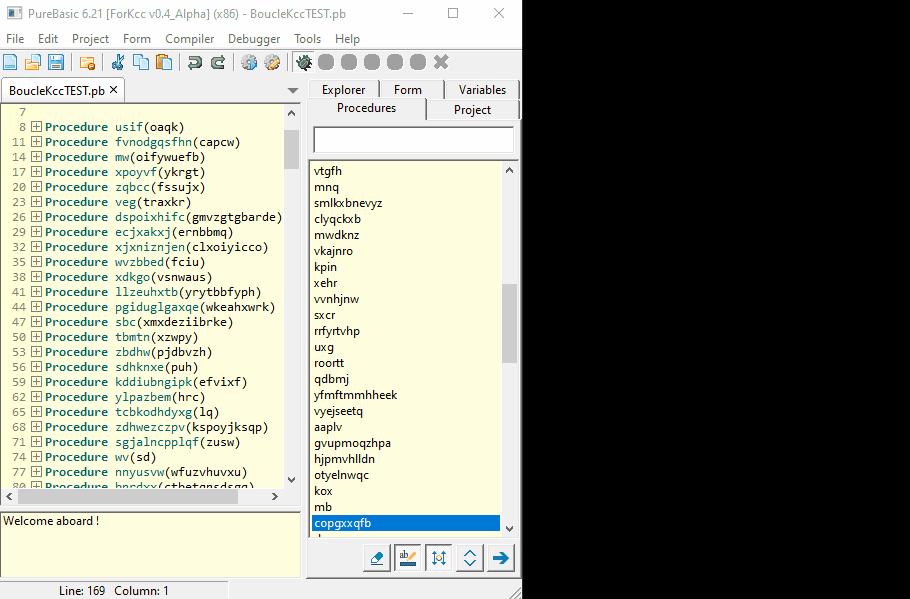
Task: Select 'yfmftmmhheek' in the procedures list
Action: 355,395
